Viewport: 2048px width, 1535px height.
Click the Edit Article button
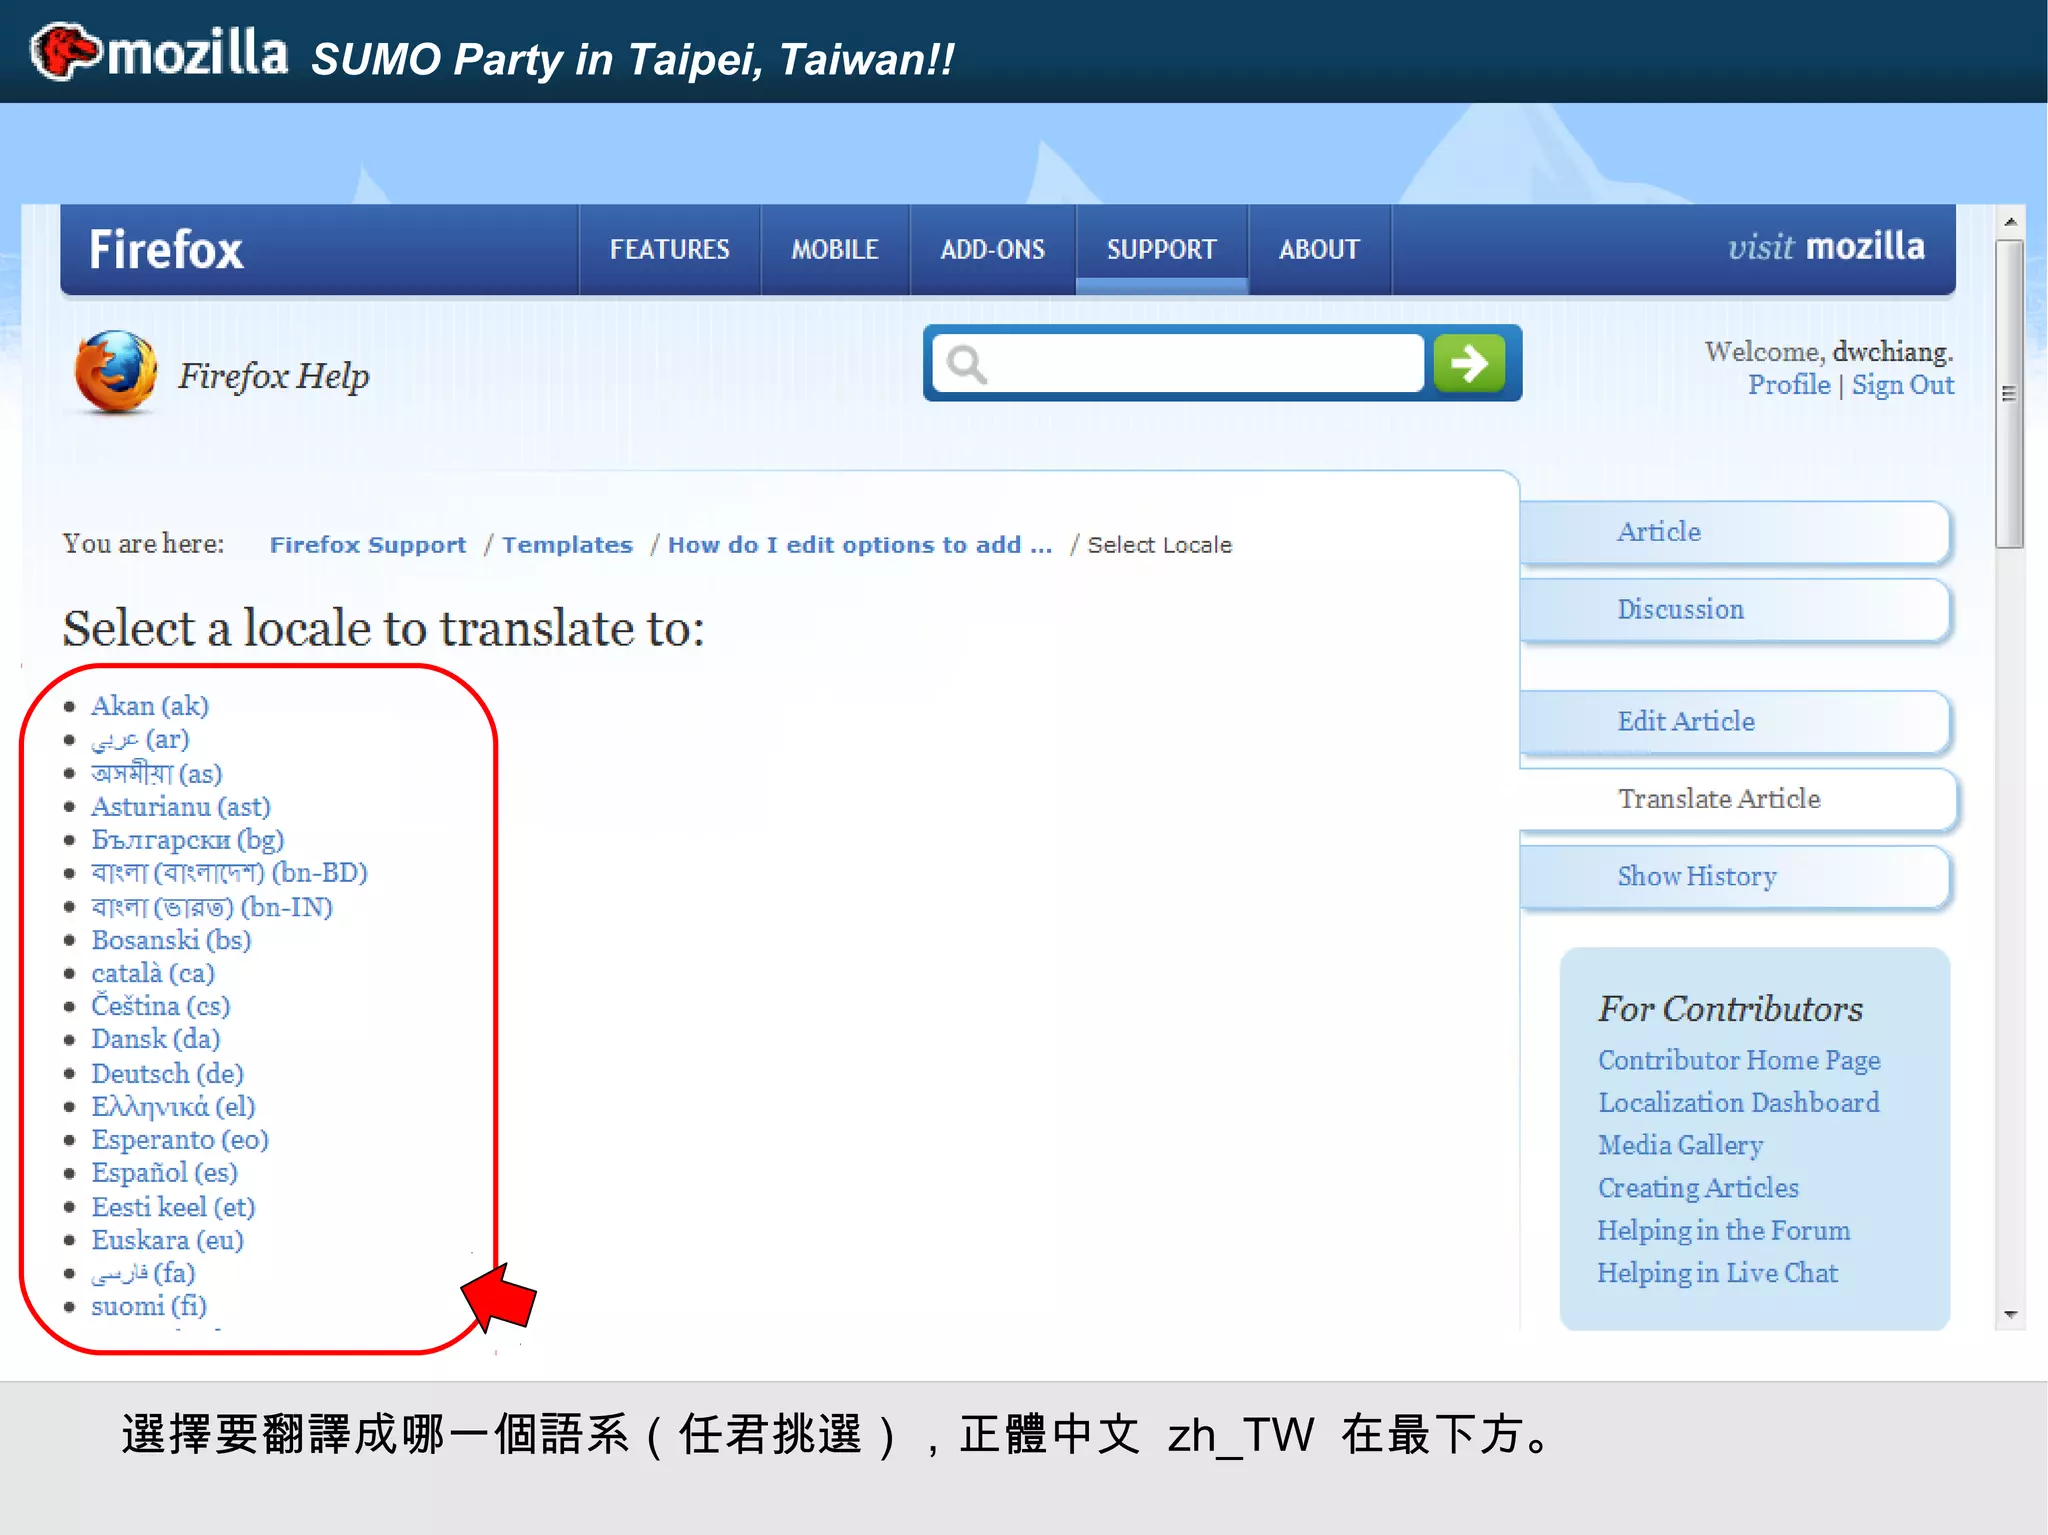click(x=1735, y=722)
